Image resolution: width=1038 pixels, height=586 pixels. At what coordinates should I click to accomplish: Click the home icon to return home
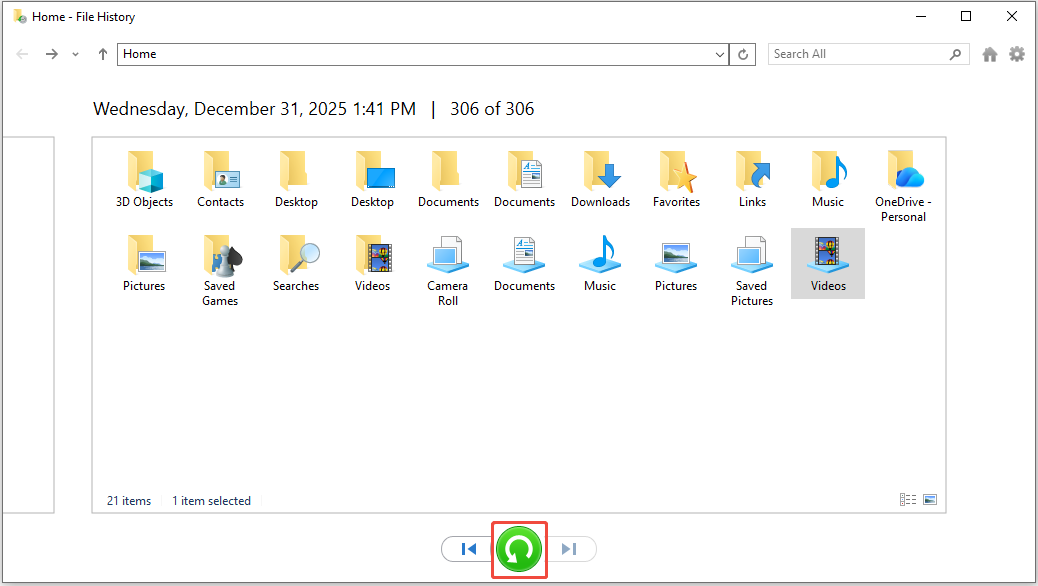990,54
